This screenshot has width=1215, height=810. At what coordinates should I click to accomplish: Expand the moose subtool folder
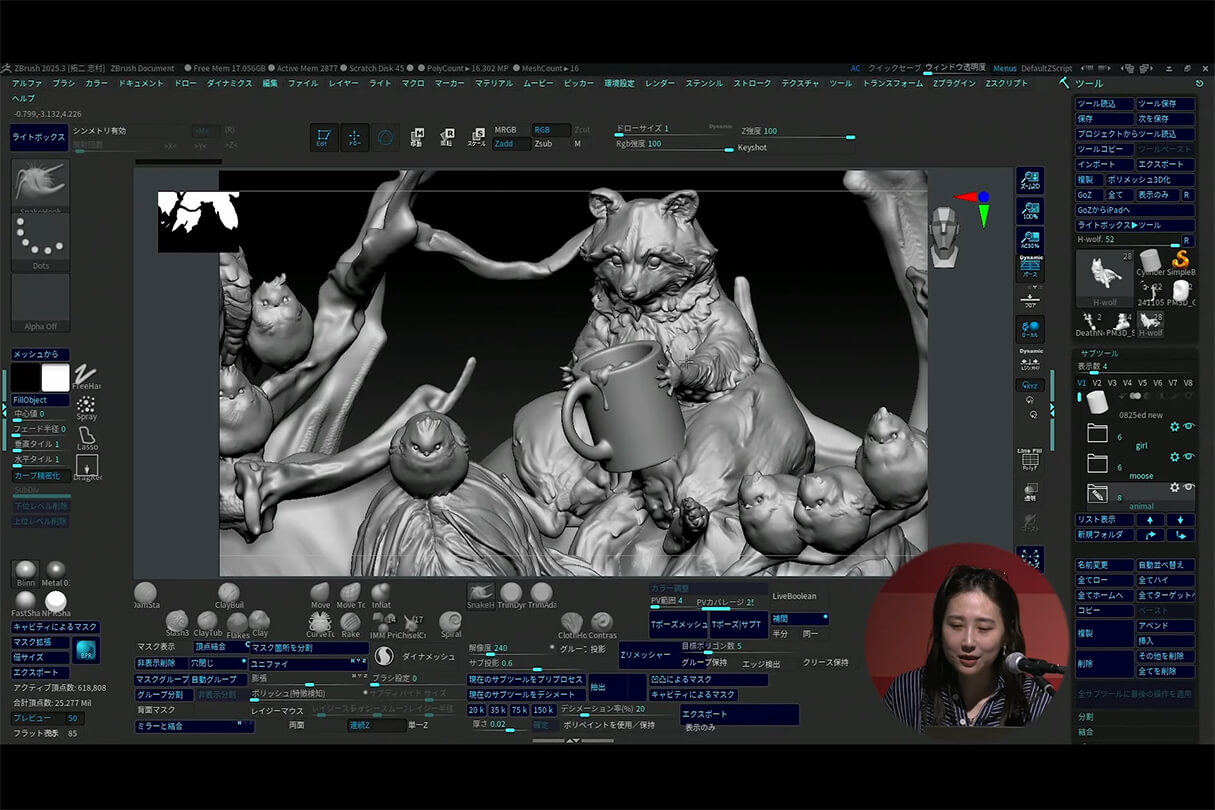coord(1097,464)
